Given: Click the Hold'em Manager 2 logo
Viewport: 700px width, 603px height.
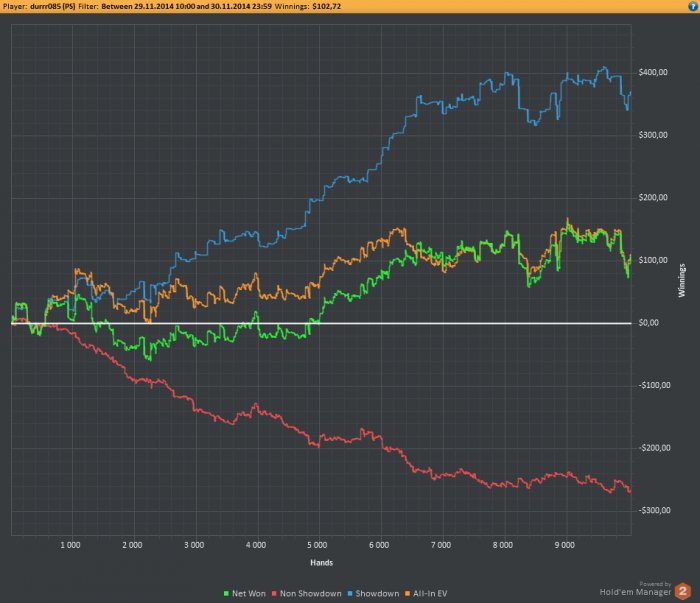Looking at the screenshot, I should 682,591.
